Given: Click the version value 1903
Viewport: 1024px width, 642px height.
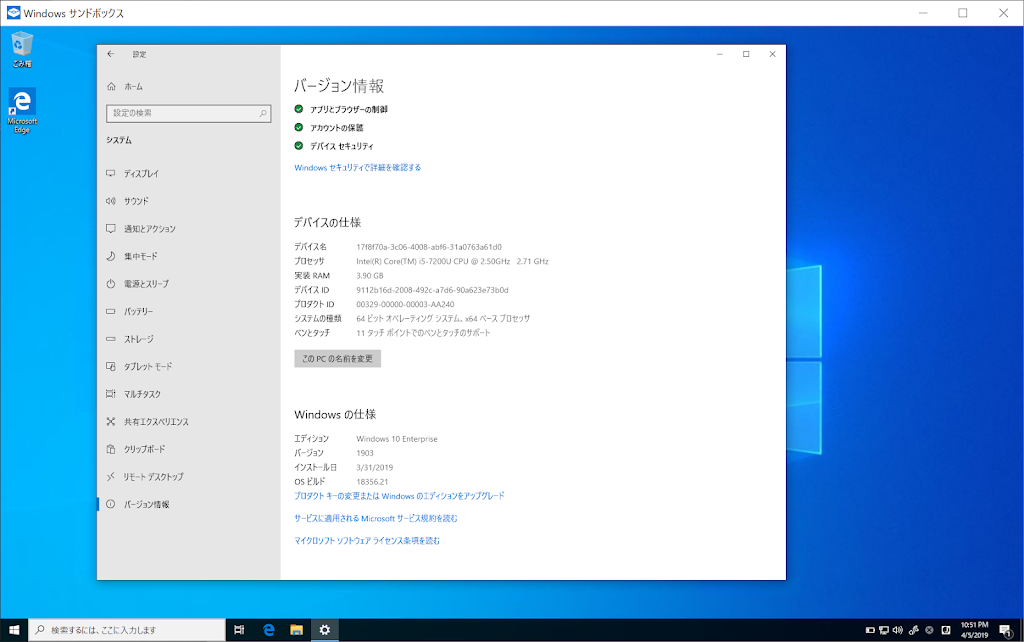Looking at the screenshot, I should [365, 453].
